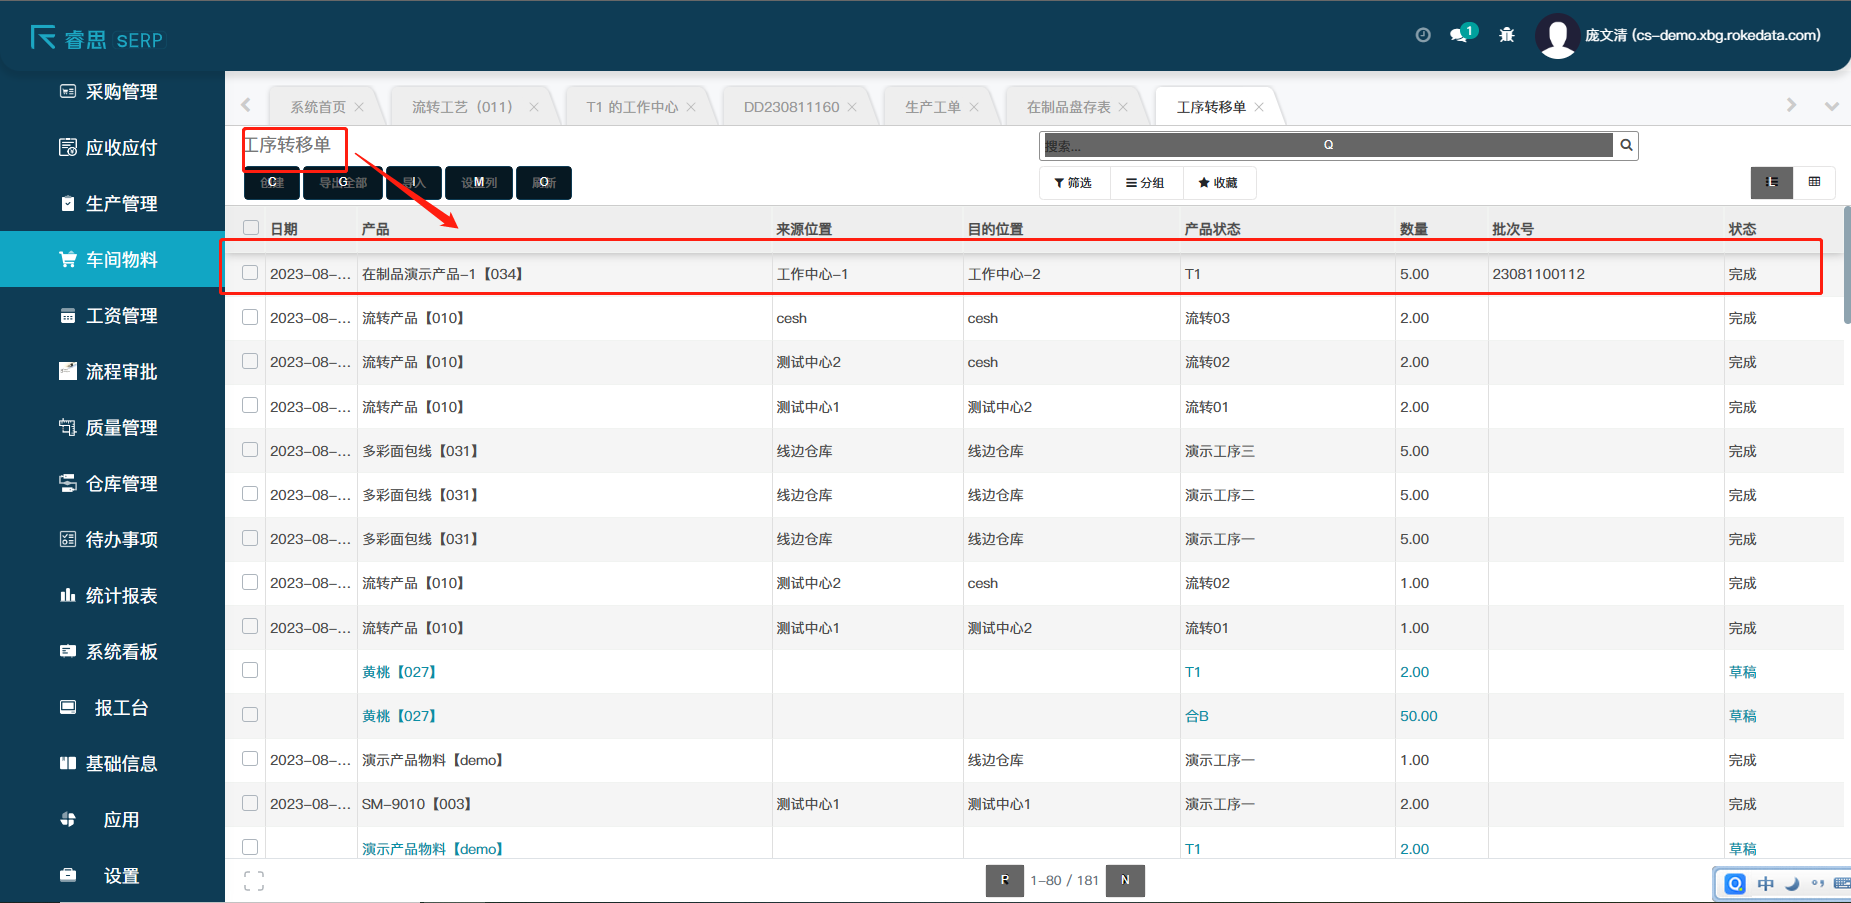Open chat messages with notification badge
This screenshot has height=903, width=1851.
(1461, 35)
